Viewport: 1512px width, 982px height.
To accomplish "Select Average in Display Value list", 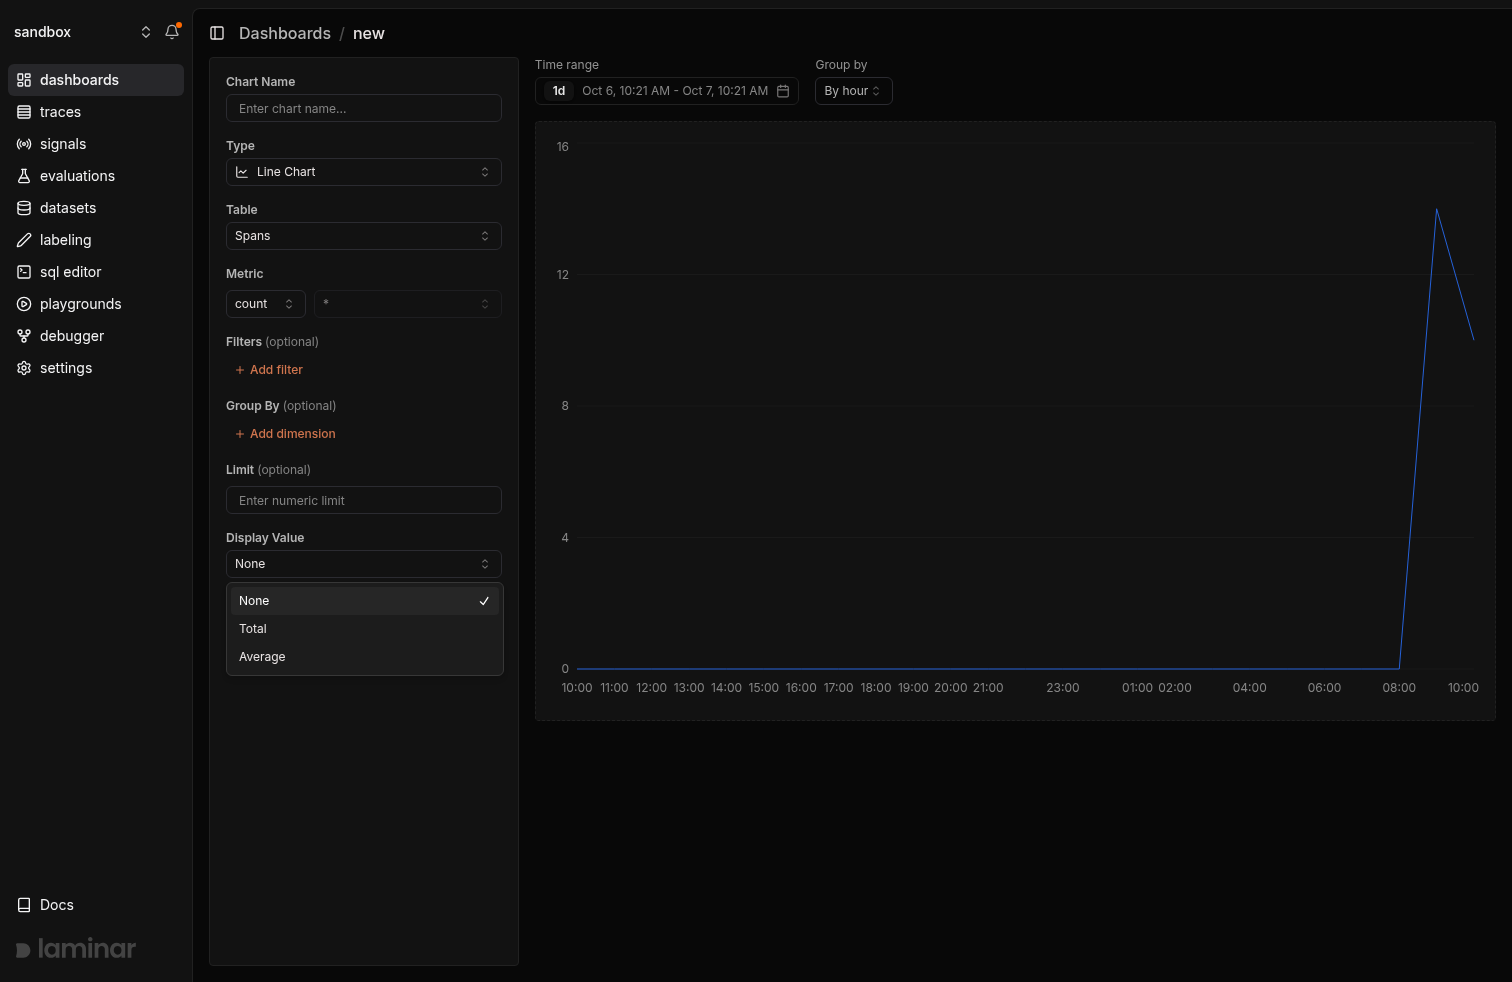I will point(365,657).
